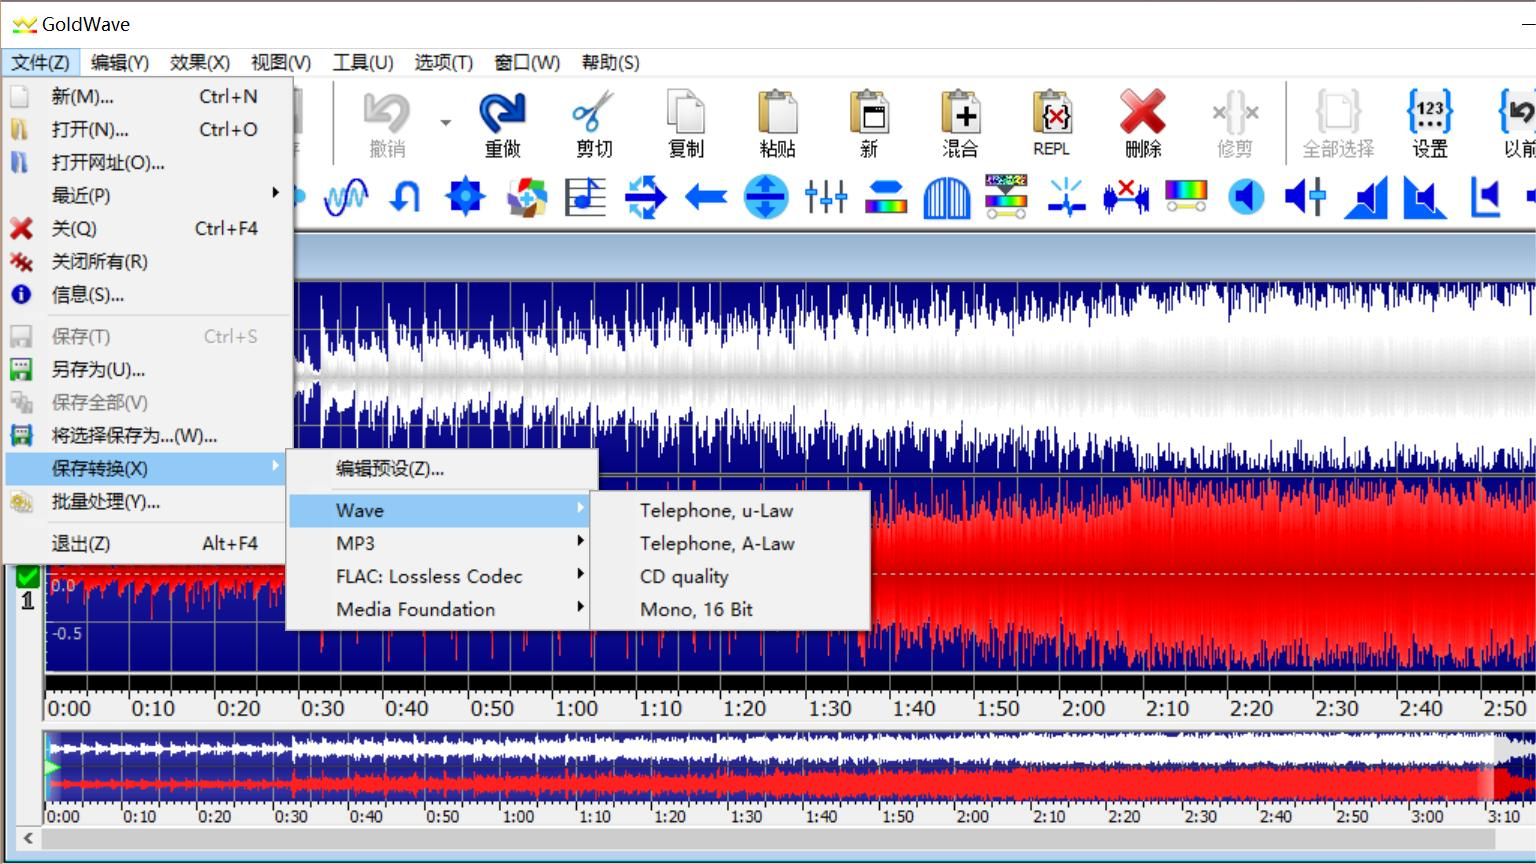The height and width of the screenshot is (864, 1536).
Task: Click the blue arch-shaped effect icon
Action: click(946, 197)
